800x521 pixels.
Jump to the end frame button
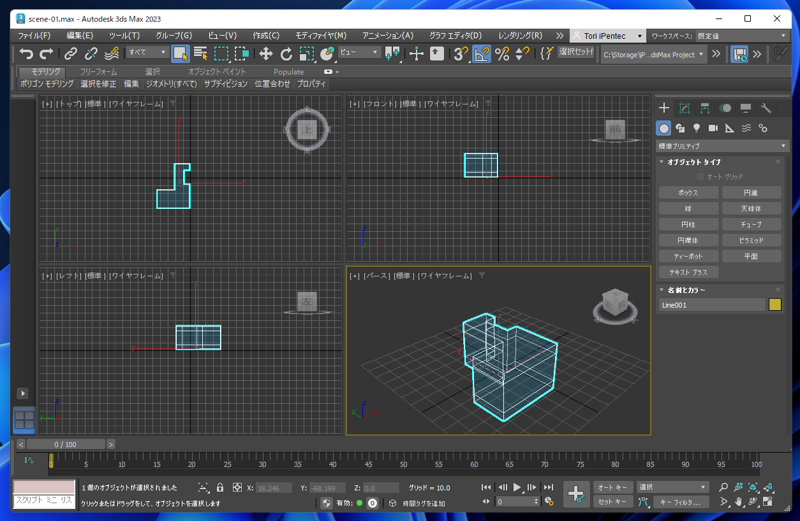point(548,487)
